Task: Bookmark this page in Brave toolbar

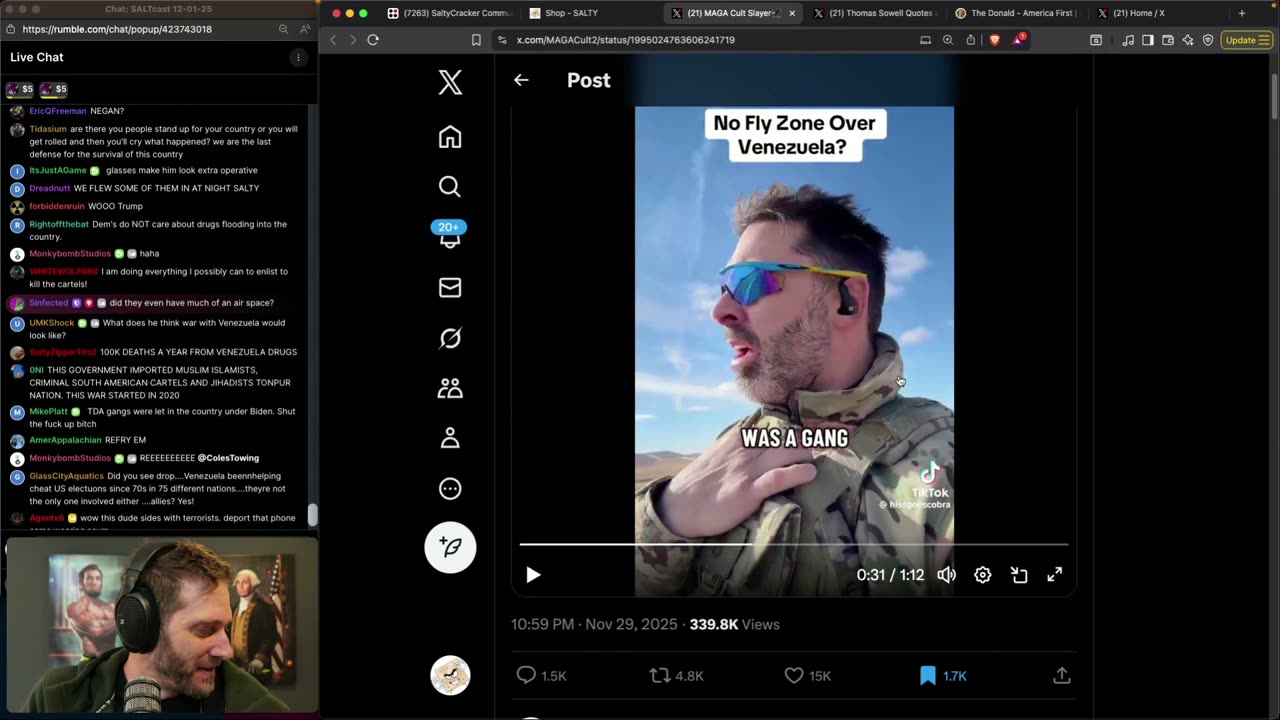Action: (x=476, y=40)
